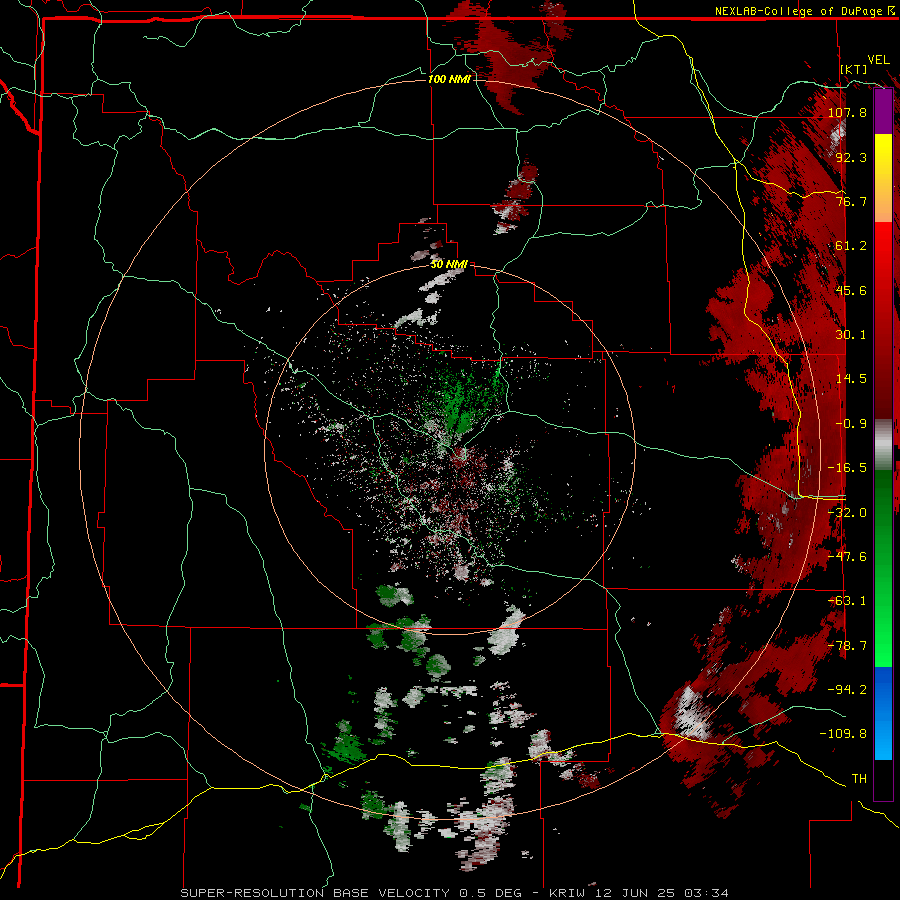Click the Super-Resolution Base Velocity caption
The image size is (900, 900).
click(x=455, y=893)
